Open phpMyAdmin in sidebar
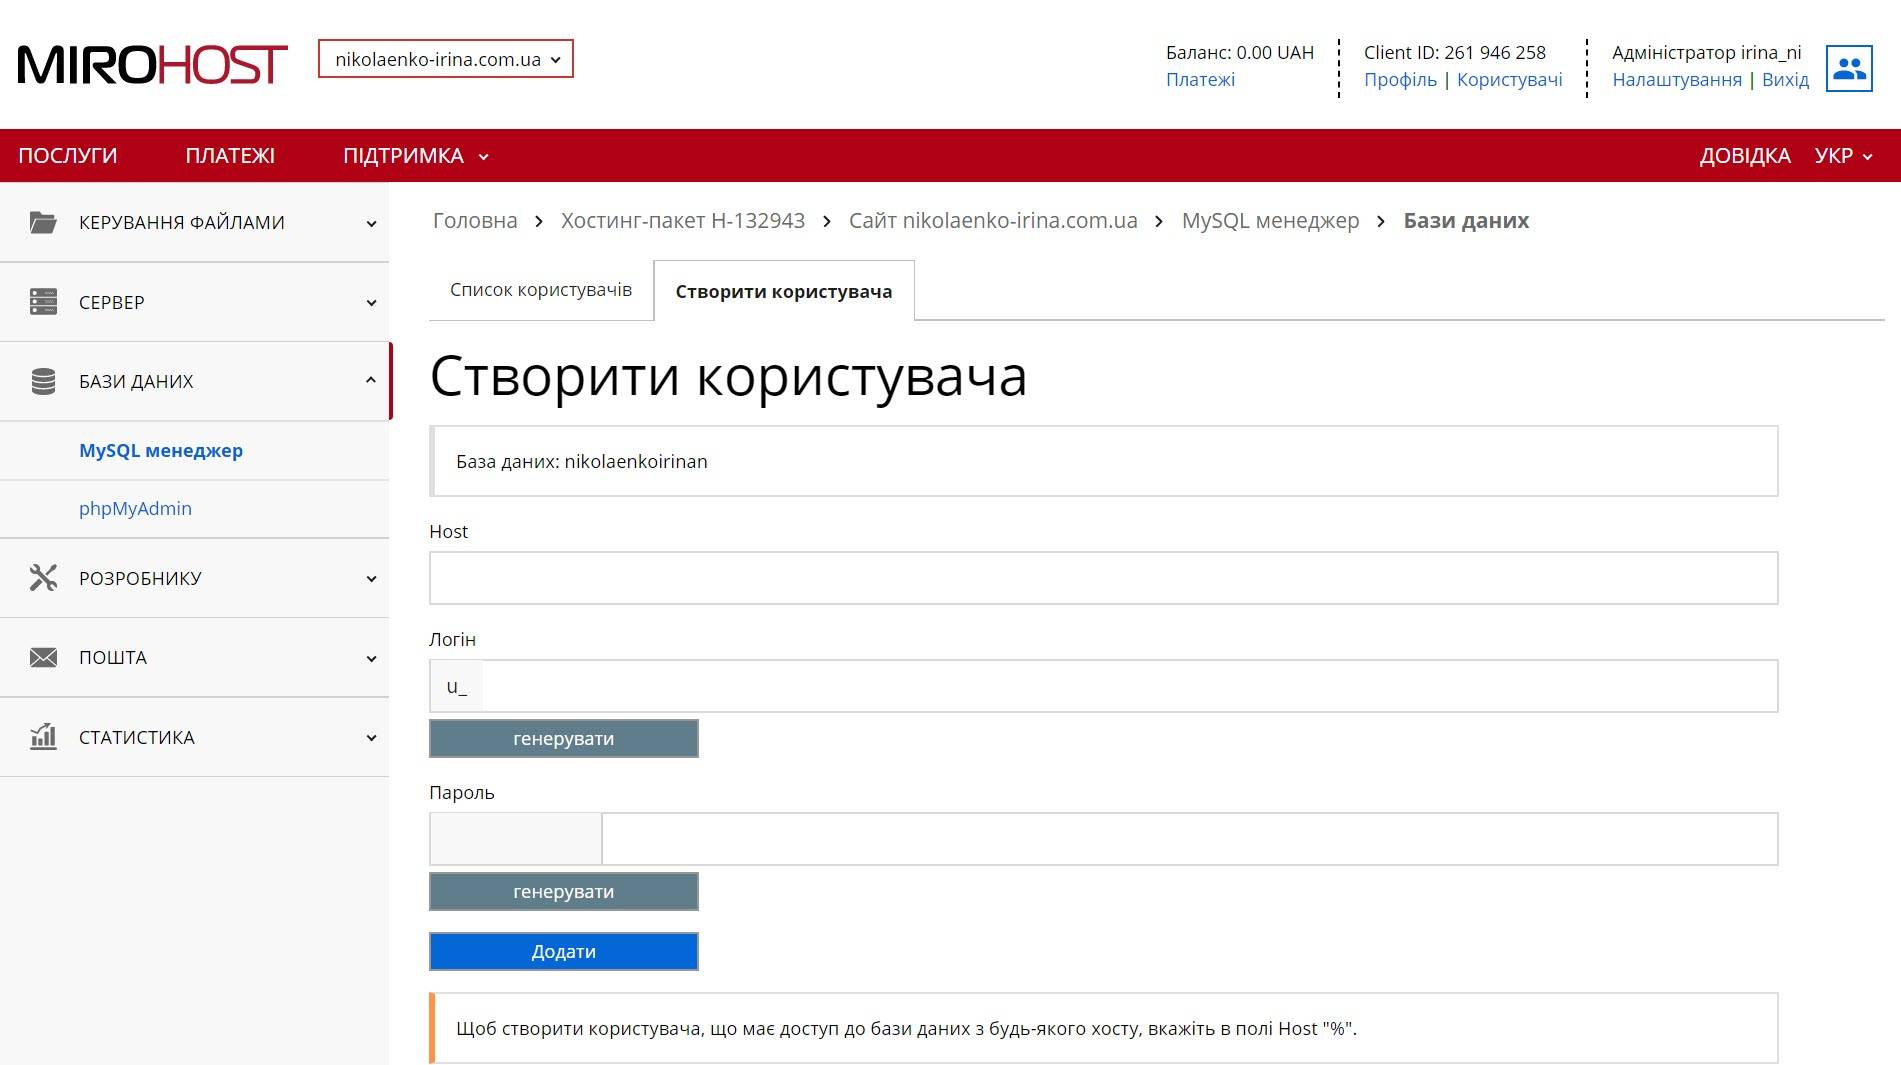This screenshot has height=1065, width=1901. point(135,508)
